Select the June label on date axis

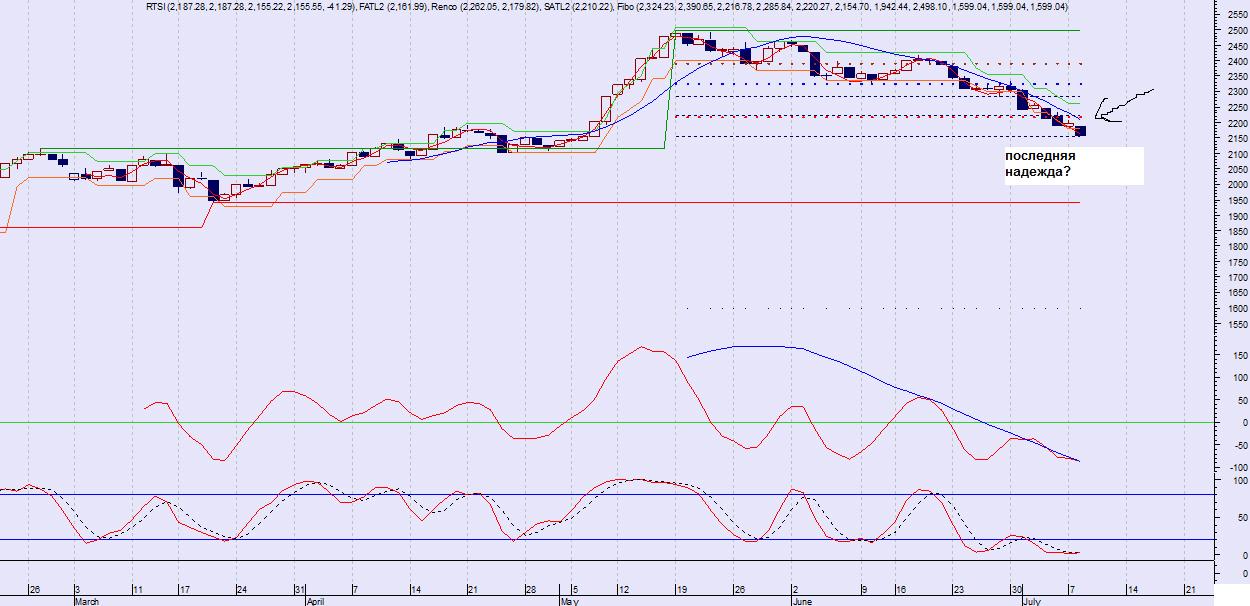[802, 602]
